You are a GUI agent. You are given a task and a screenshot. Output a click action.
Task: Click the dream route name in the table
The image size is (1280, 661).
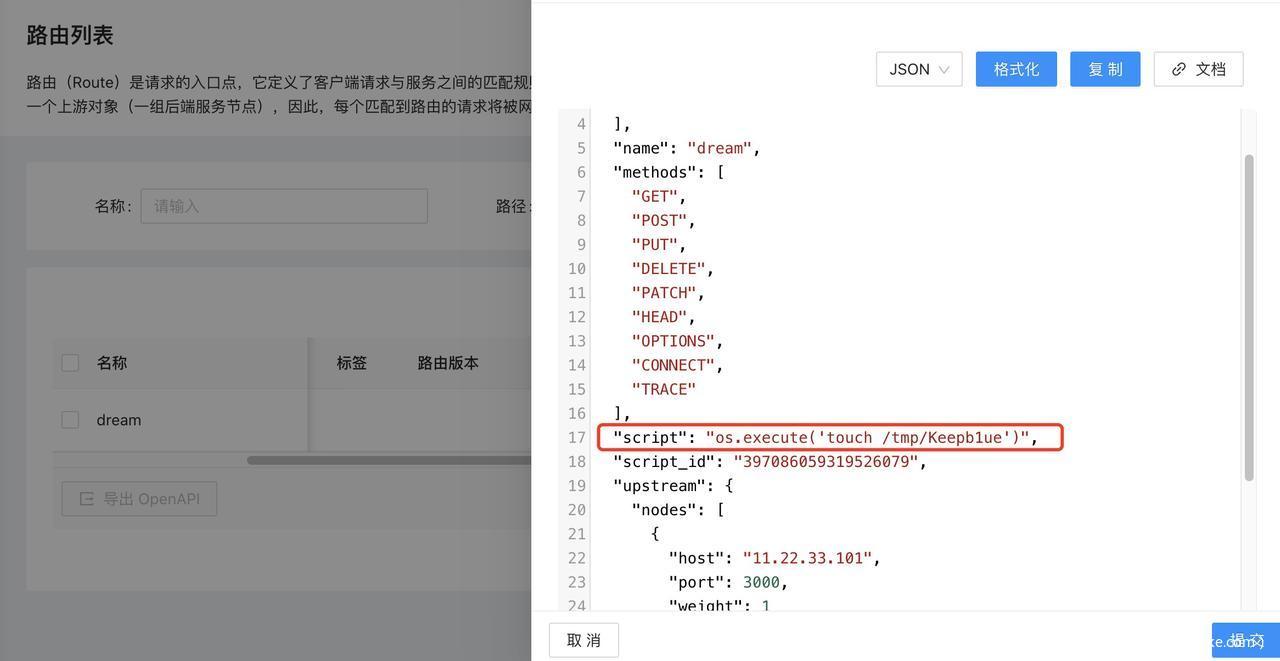118,420
